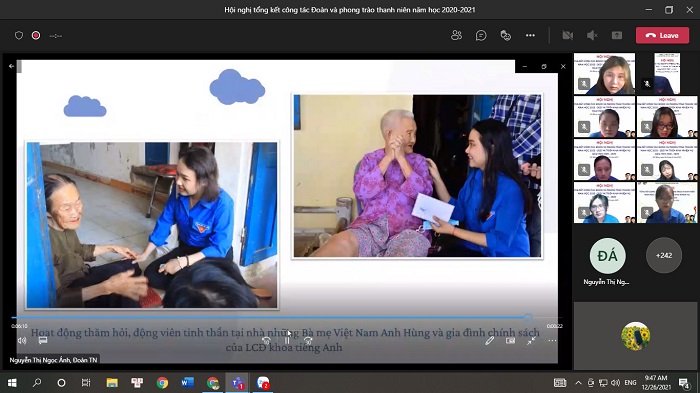The height and width of the screenshot is (393, 700).
Task: Open the second Chrome profile taskbar icon
Action: [212, 383]
